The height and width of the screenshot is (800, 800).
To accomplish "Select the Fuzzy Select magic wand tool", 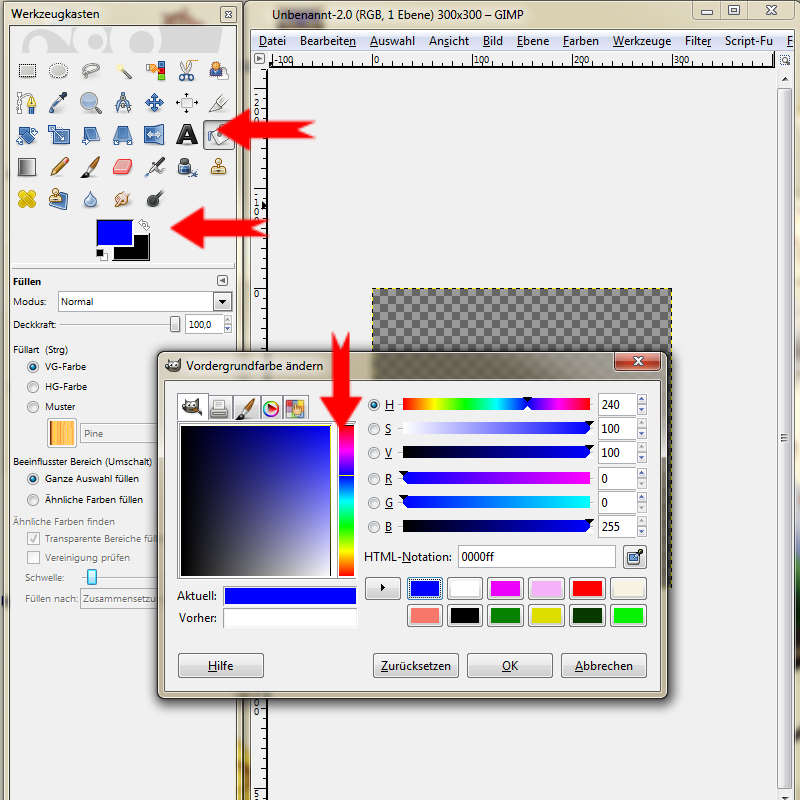I will pyautogui.click(x=123, y=70).
